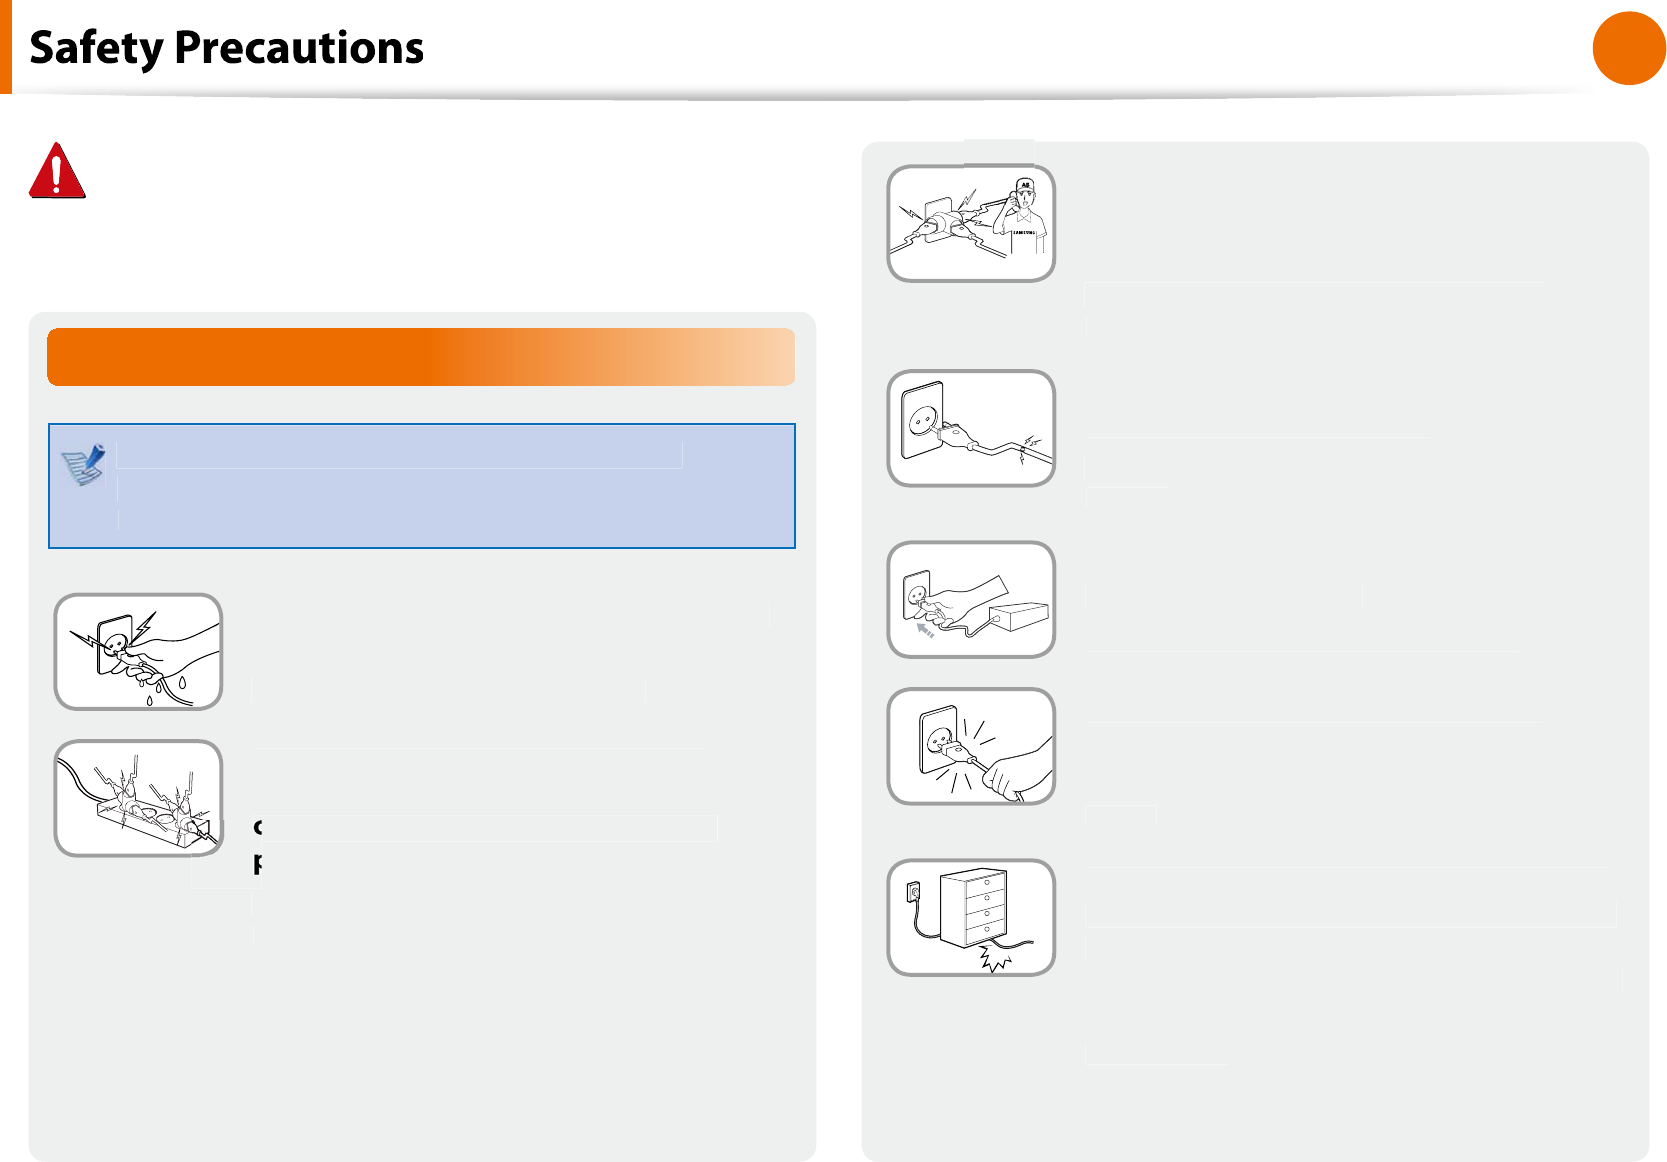Click inside the blue note box
This screenshot has height=1162, width=1667.
(x=422, y=486)
